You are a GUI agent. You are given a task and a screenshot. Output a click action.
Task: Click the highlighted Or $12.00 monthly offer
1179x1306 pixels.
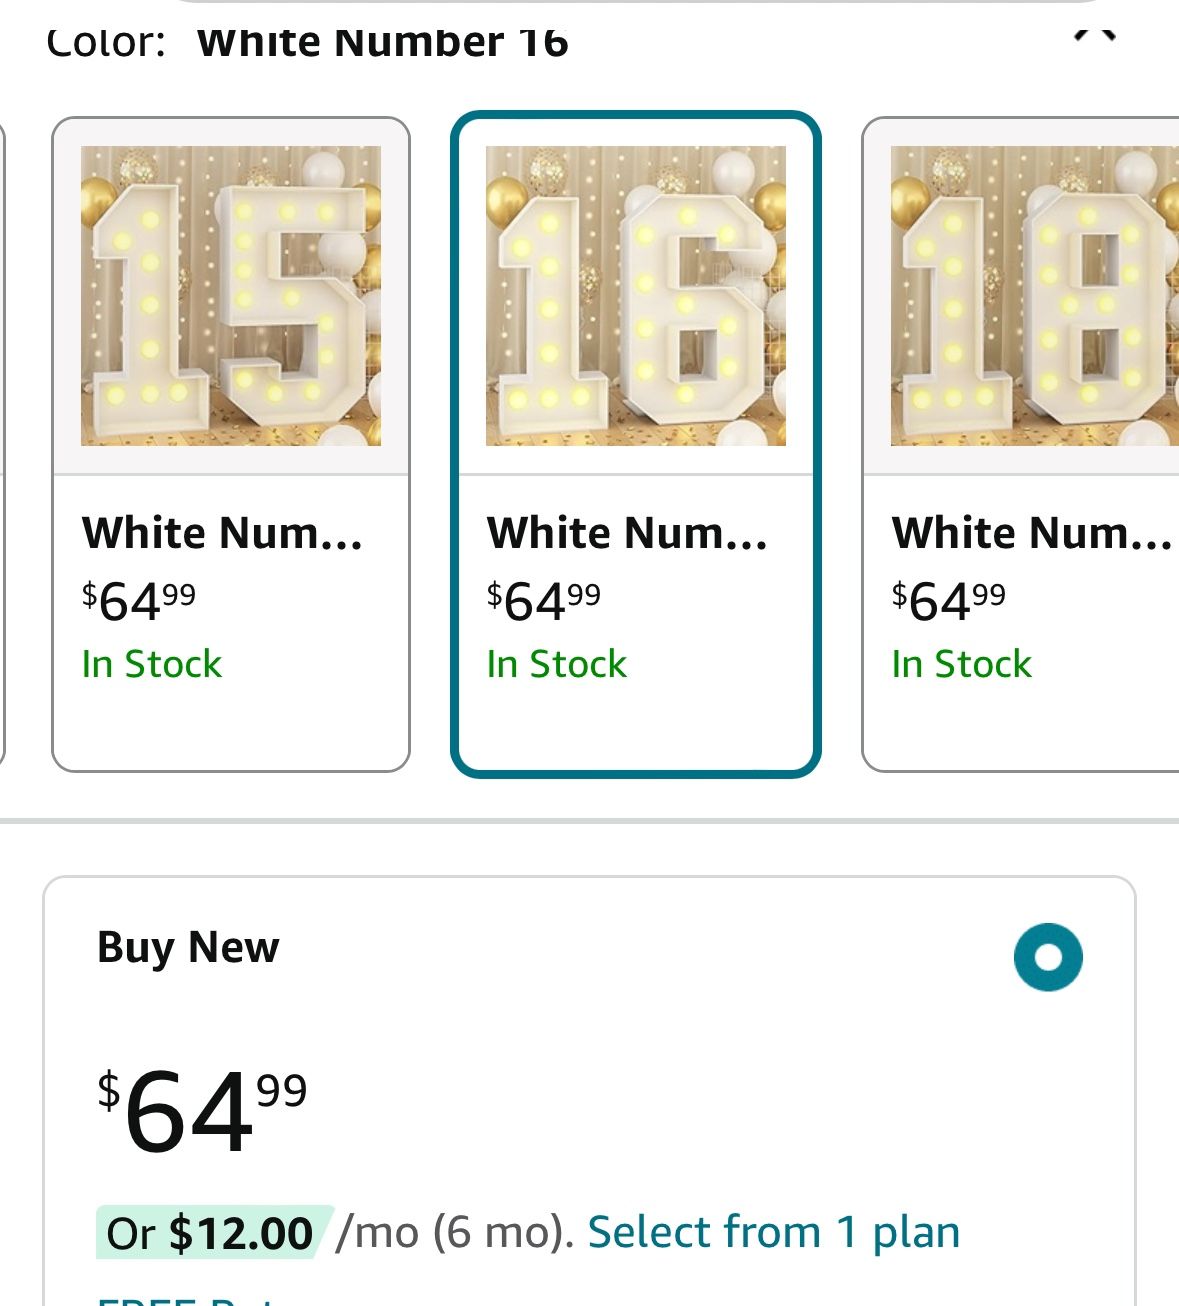(x=212, y=1233)
